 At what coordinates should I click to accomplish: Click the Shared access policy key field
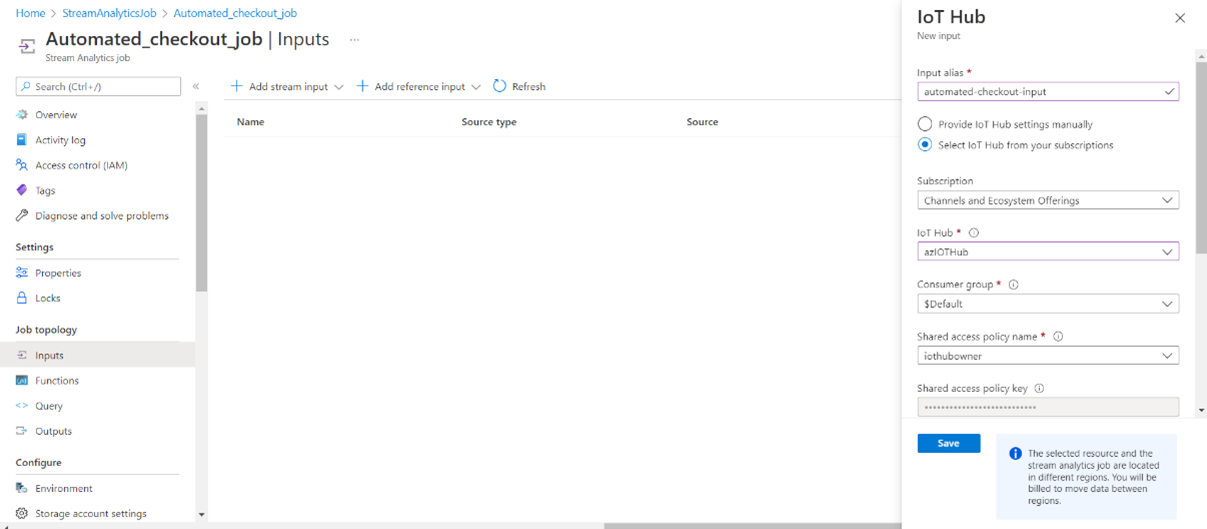(1048, 407)
